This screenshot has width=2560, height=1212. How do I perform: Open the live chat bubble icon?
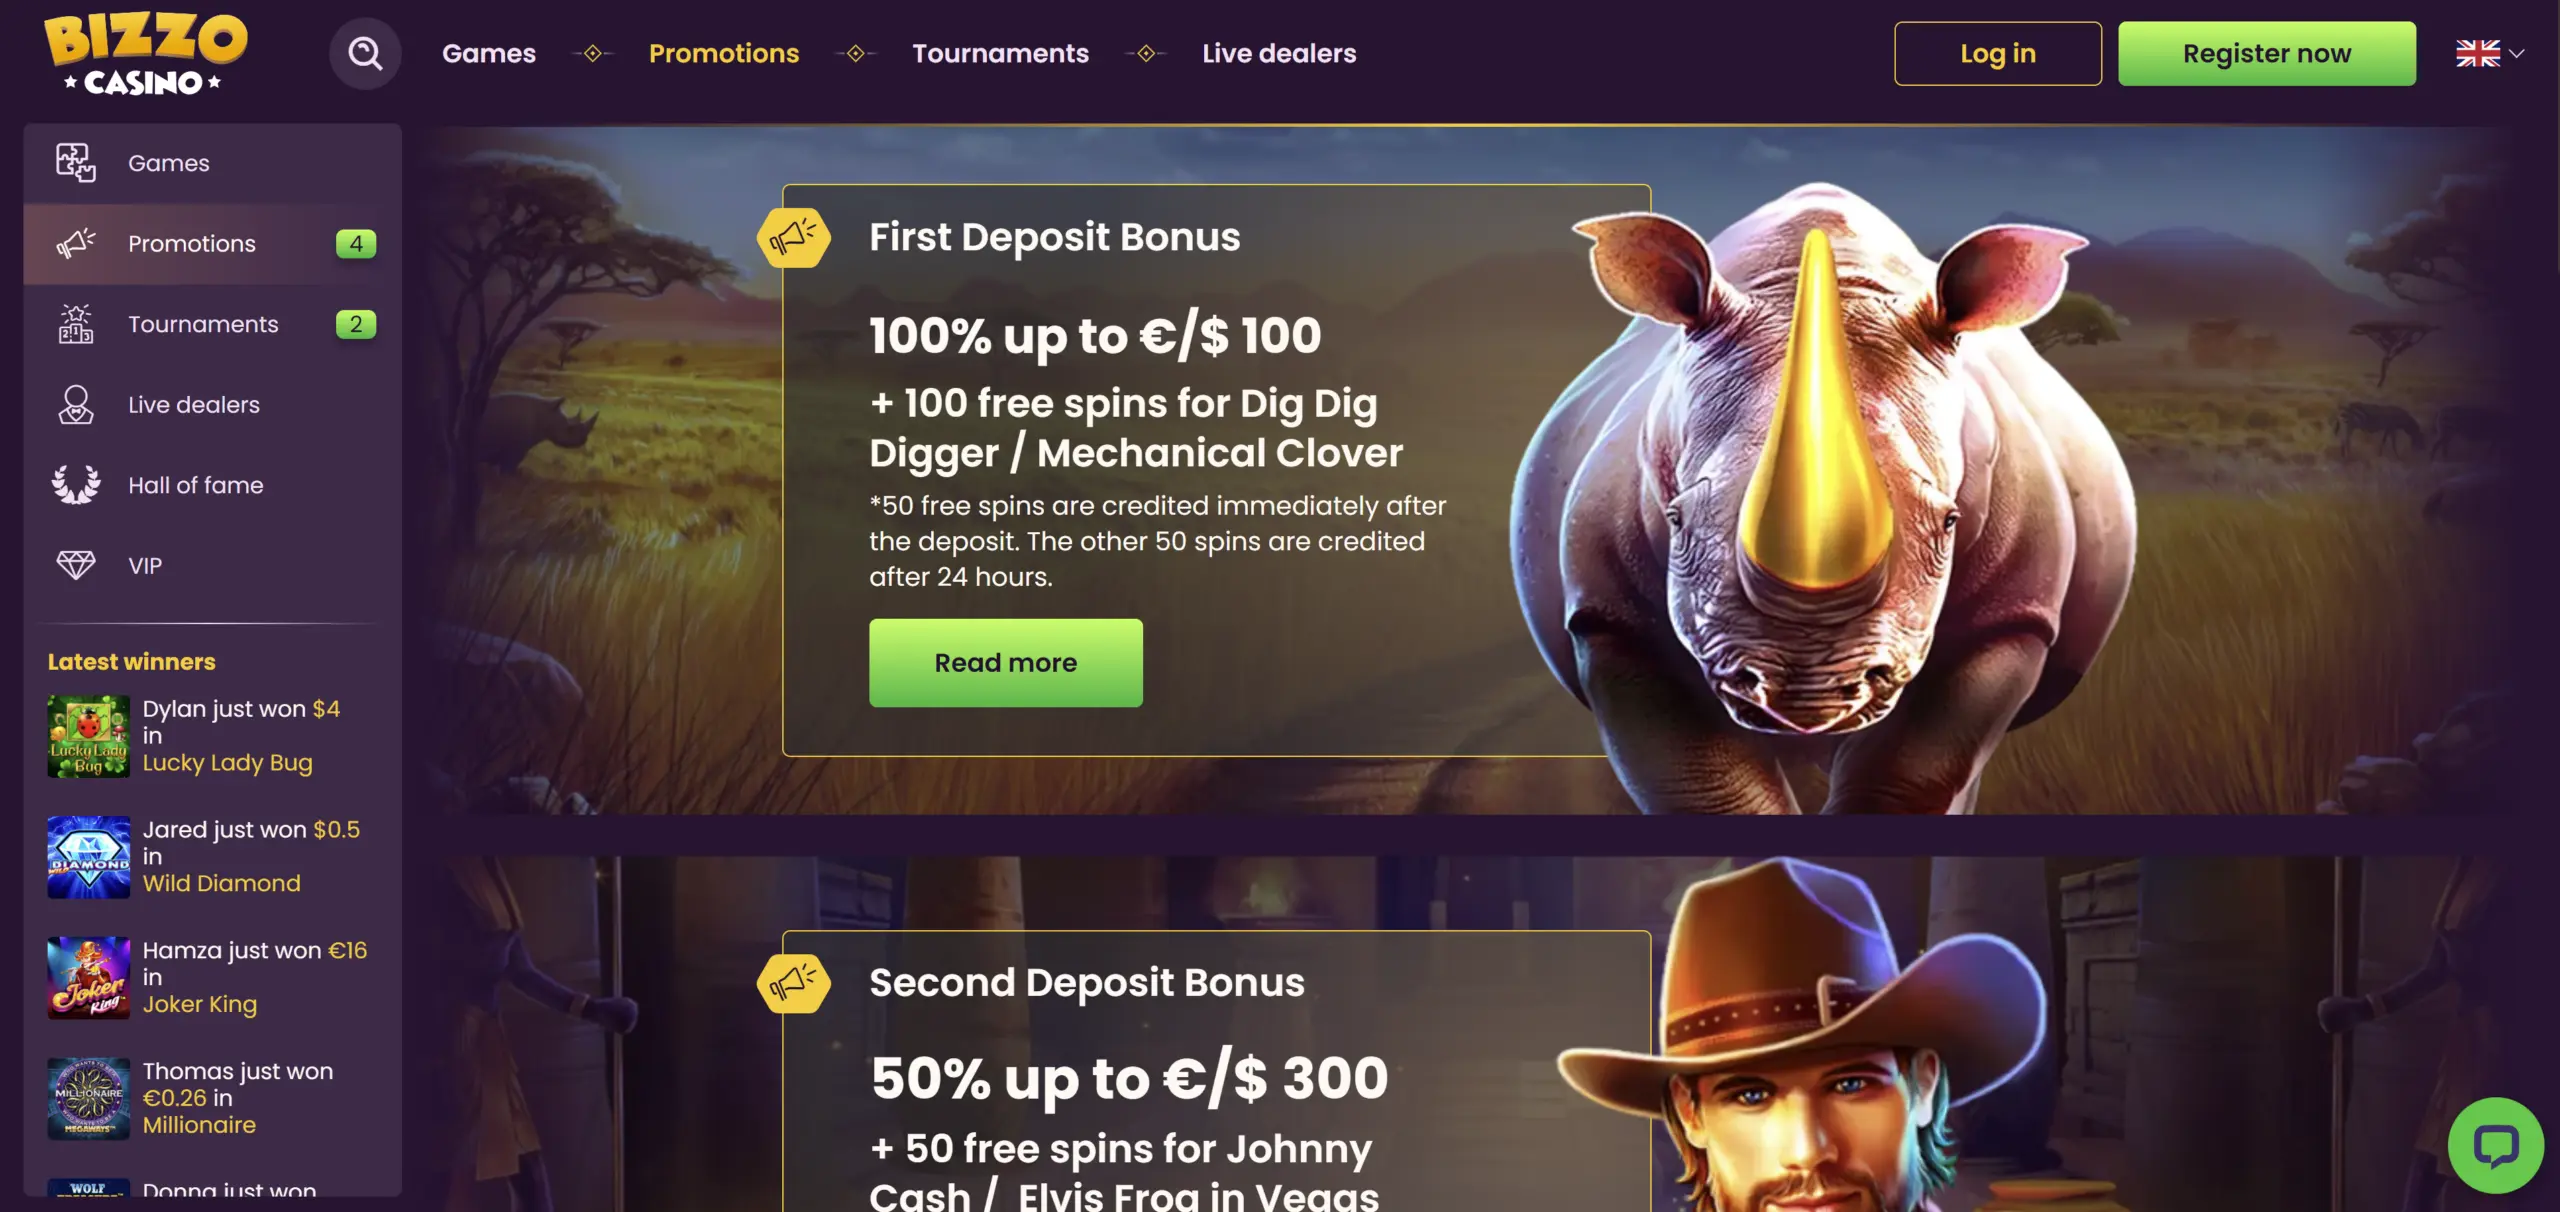[x=2496, y=1145]
